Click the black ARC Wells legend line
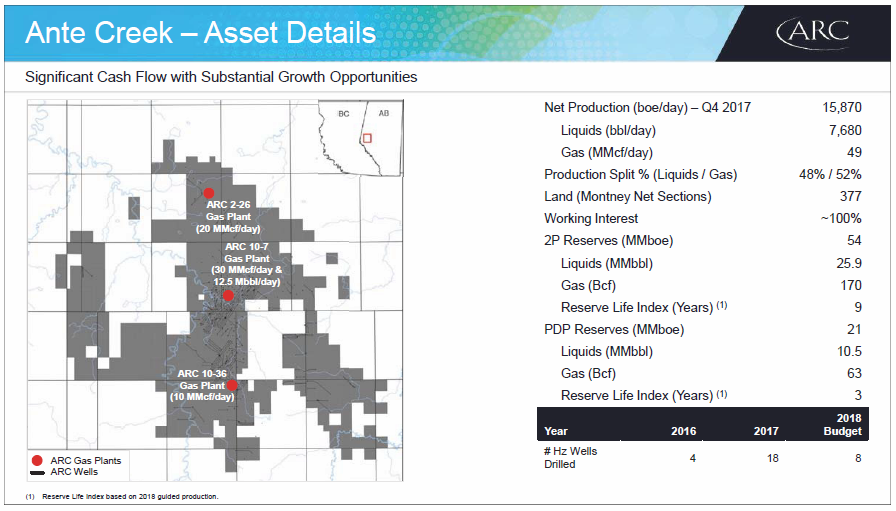This screenshot has height=511, width=896. 37,473
